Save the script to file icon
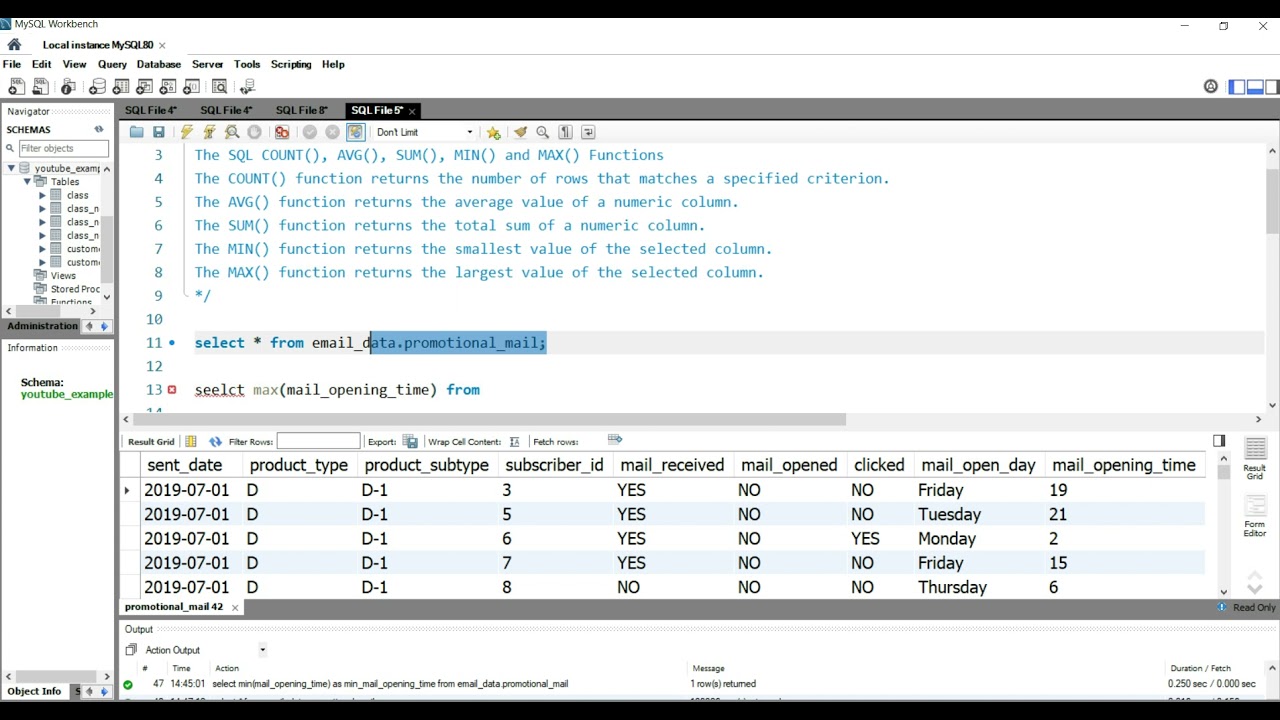Viewport: 1280px width, 720px height. [x=158, y=132]
